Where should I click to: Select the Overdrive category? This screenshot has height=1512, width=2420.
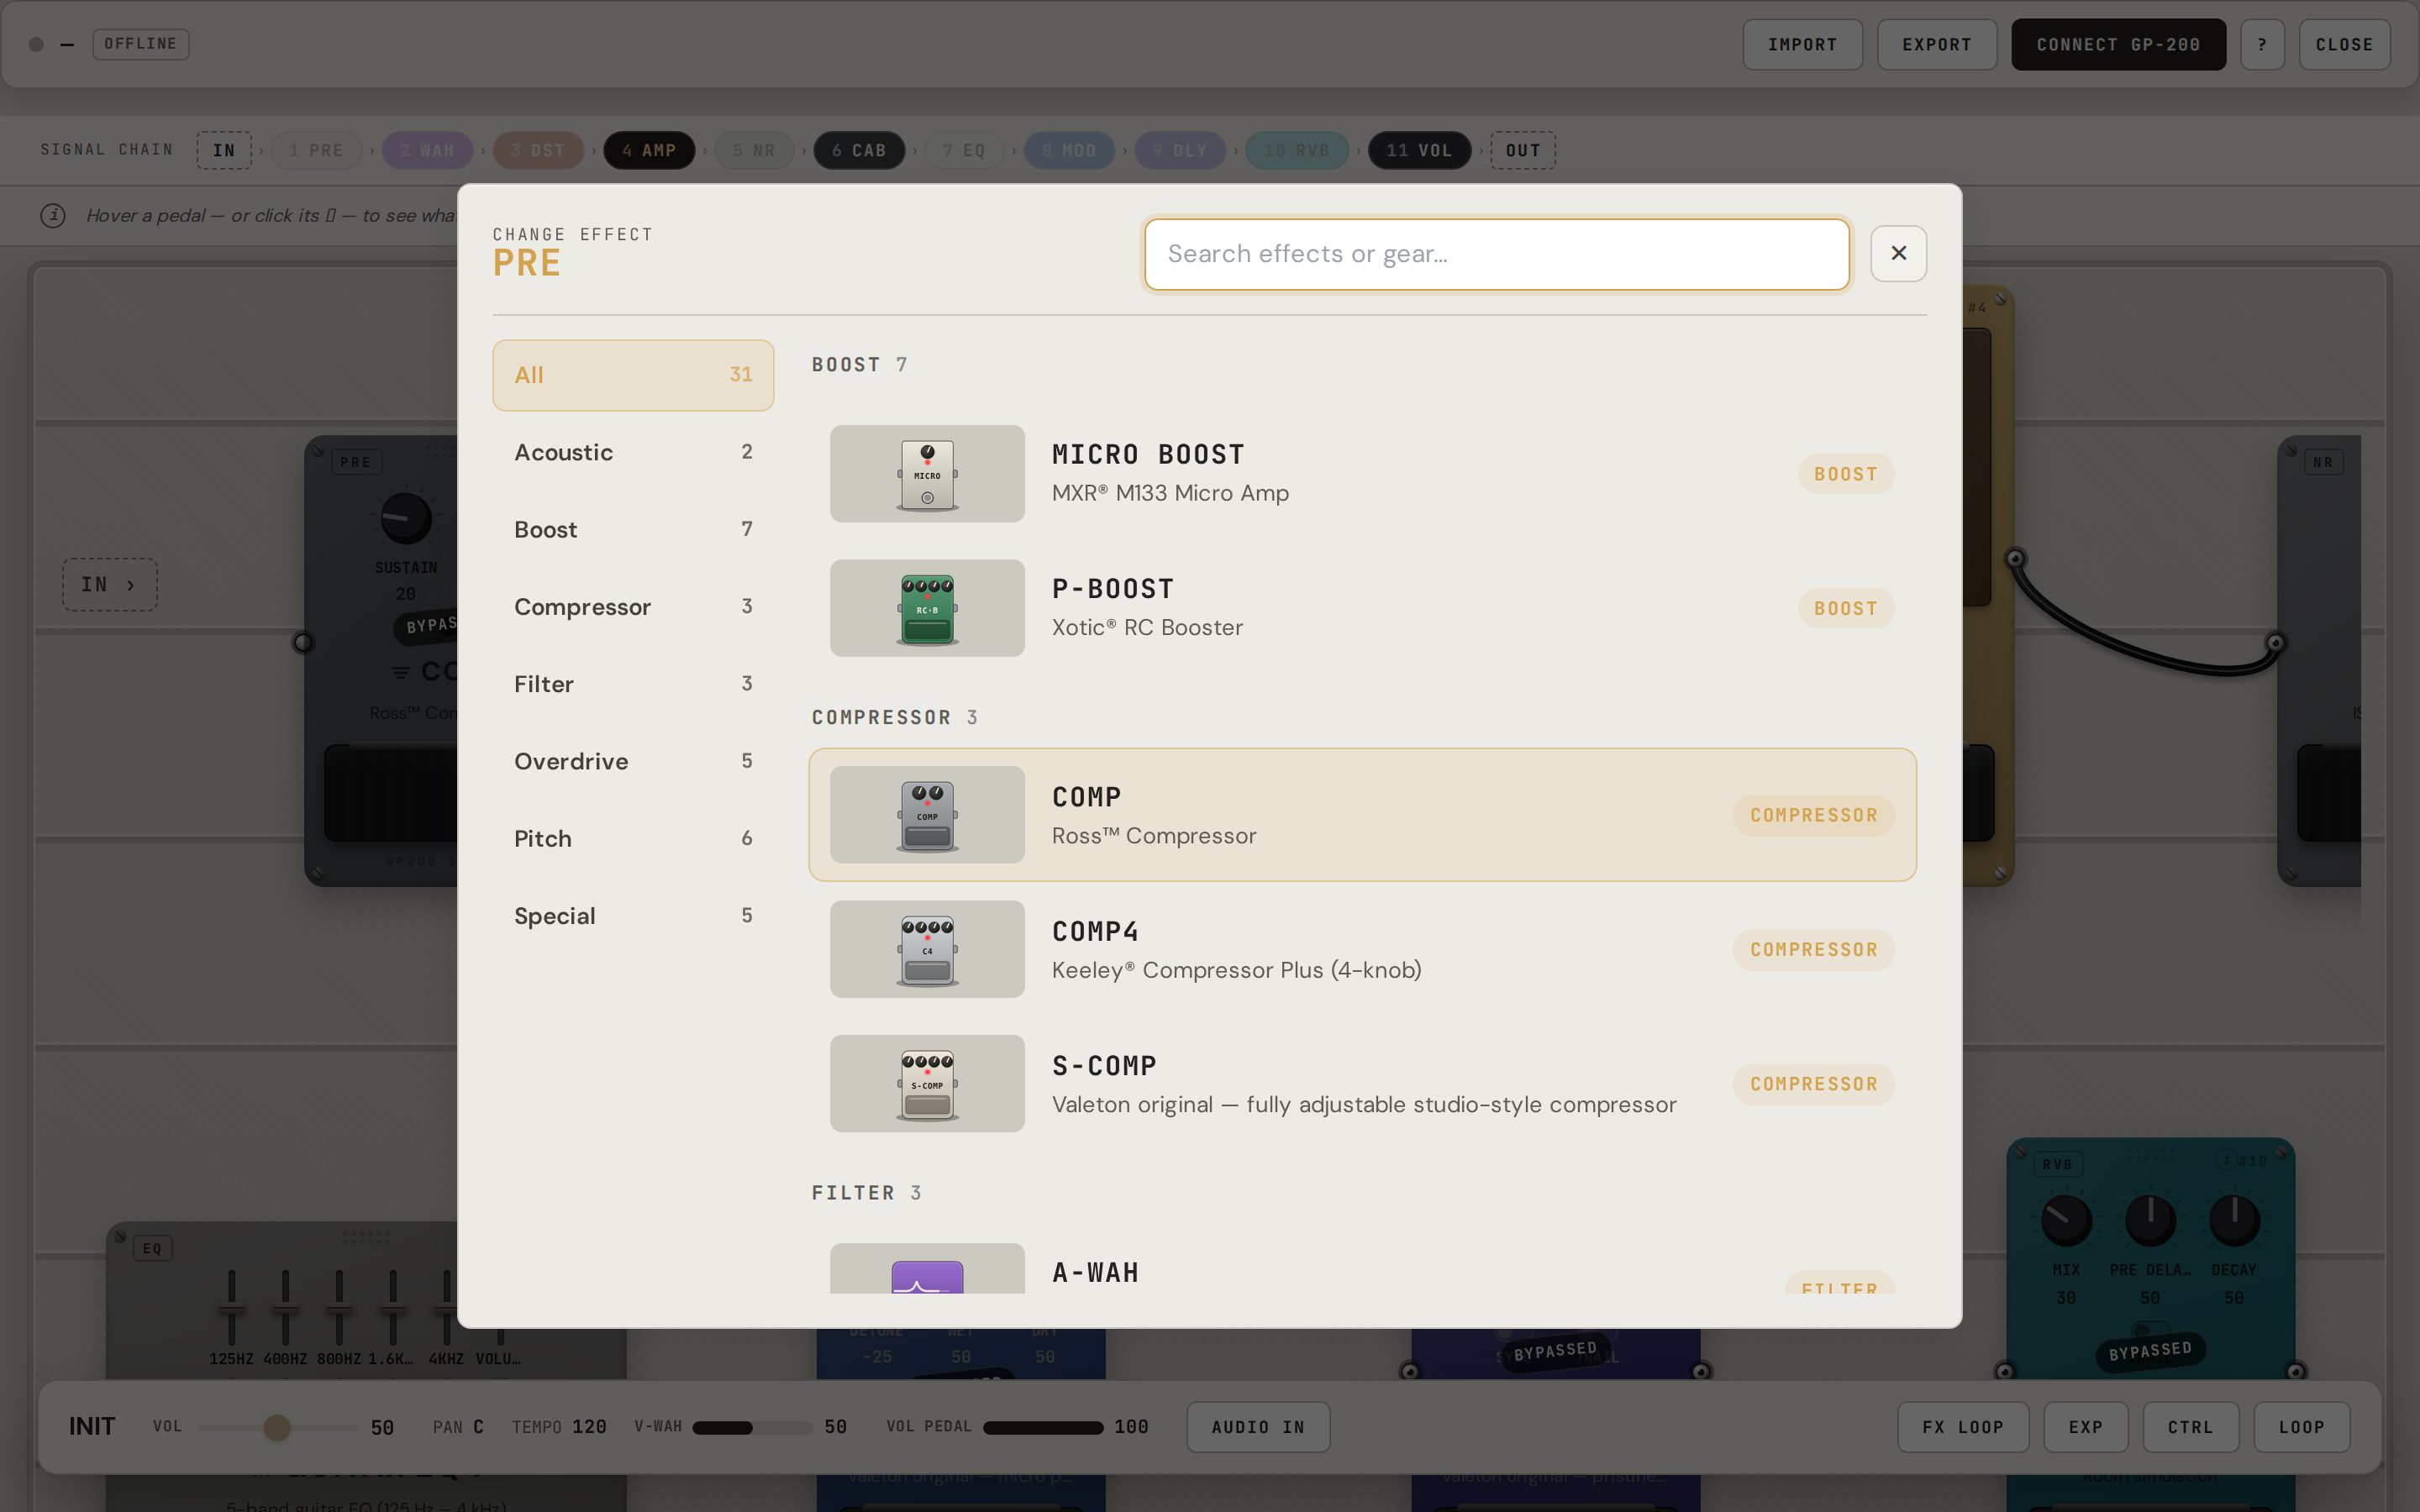[633, 761]
